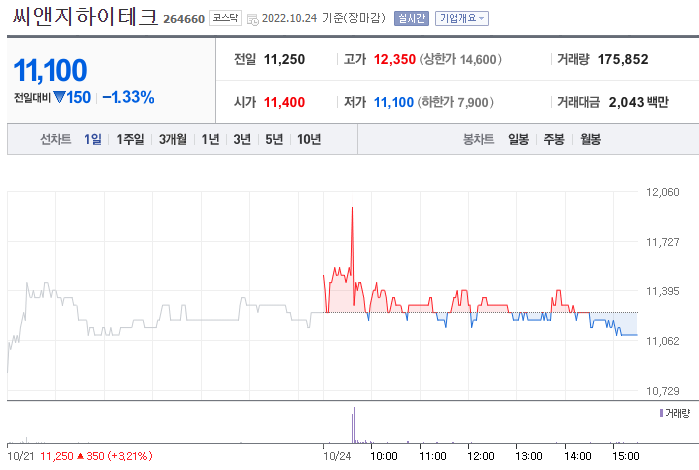This screenshot has width=699, height=470.
Task: Click the 11,062 price axis label
Action: [x=662, y=341]
